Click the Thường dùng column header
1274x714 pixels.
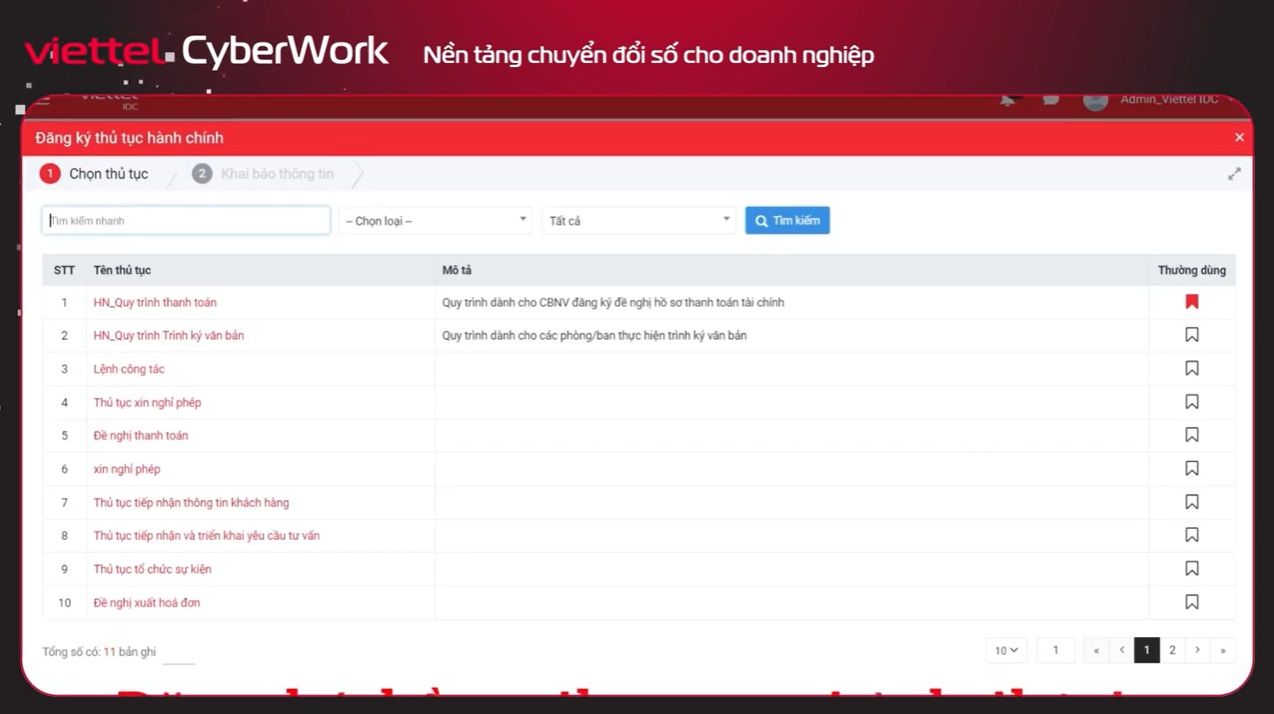point(1191,270)
